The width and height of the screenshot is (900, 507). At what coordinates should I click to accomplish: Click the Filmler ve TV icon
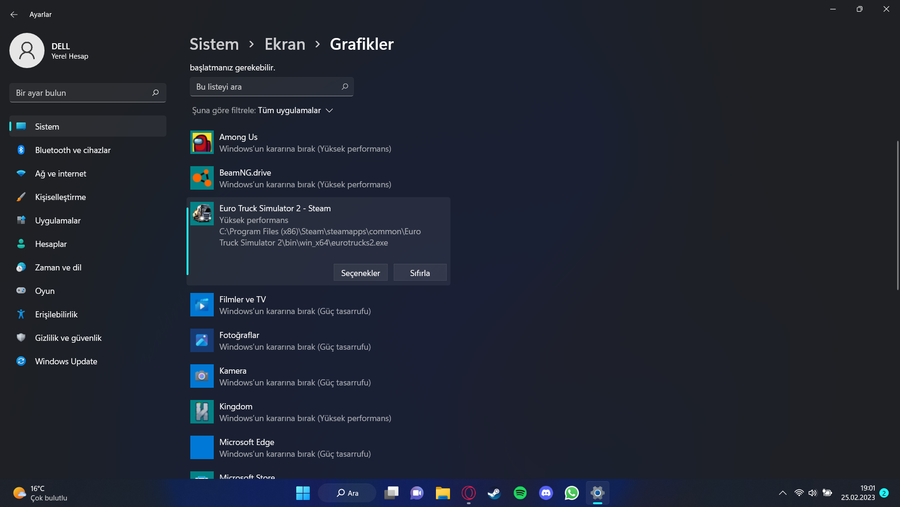201,305
